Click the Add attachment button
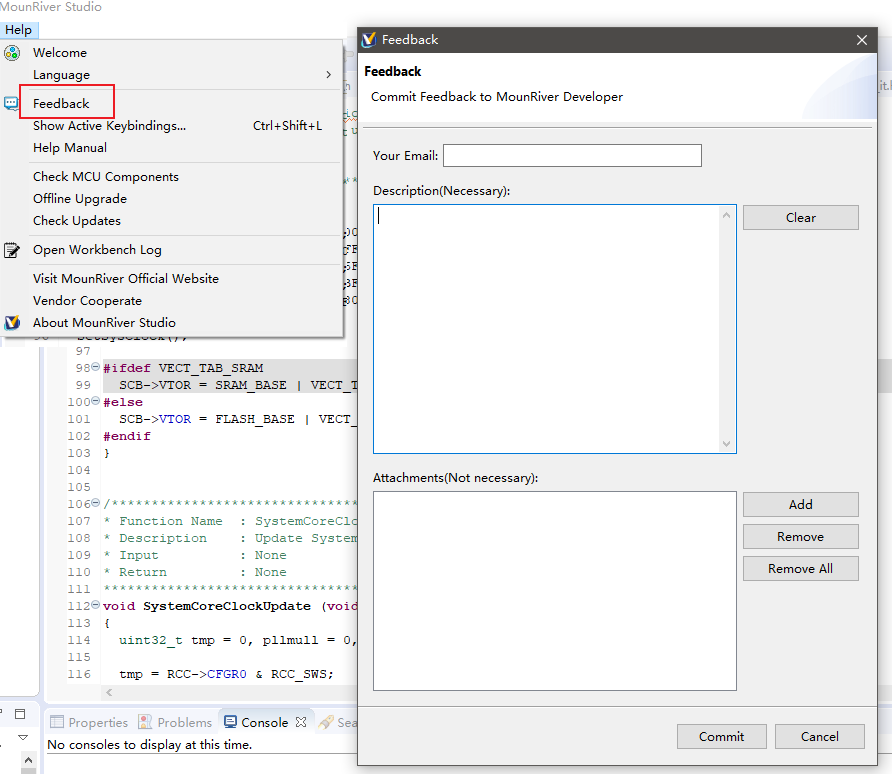The height and width of the screenshot is (774, 892). point(800,505)
